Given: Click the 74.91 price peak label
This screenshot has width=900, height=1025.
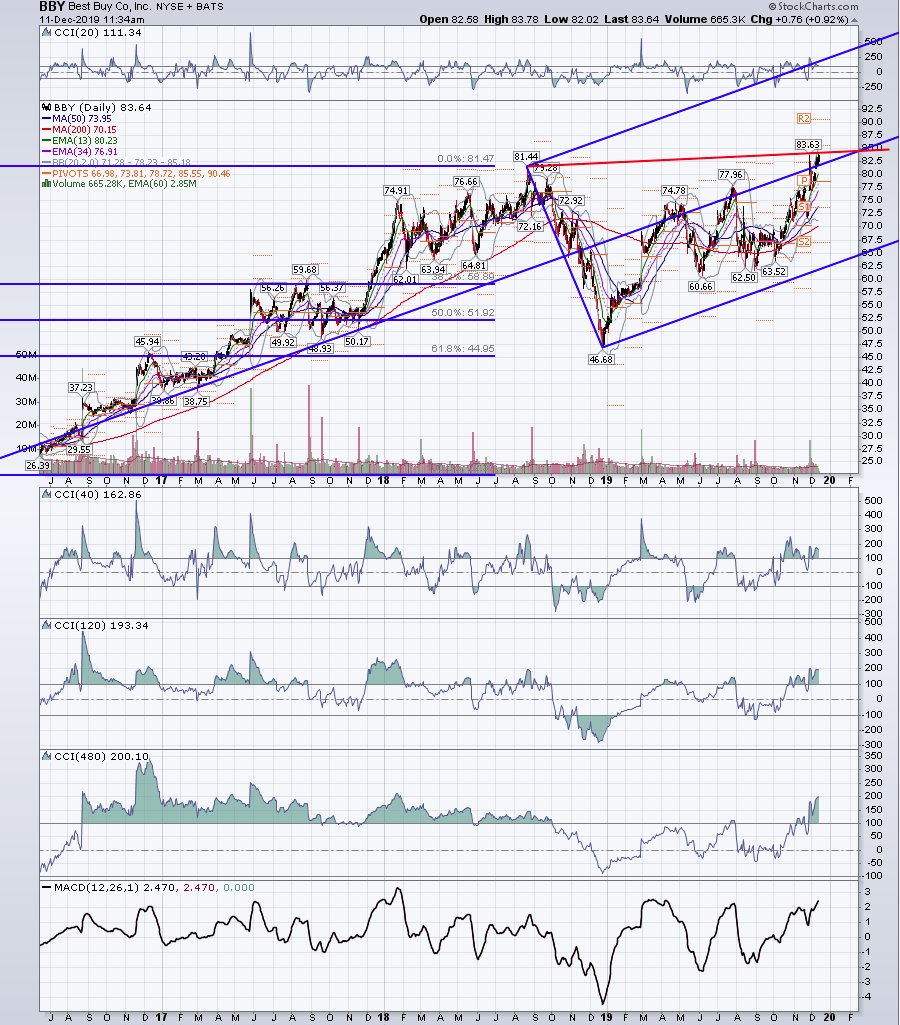Looking at the screenshot, I should 396,190.
